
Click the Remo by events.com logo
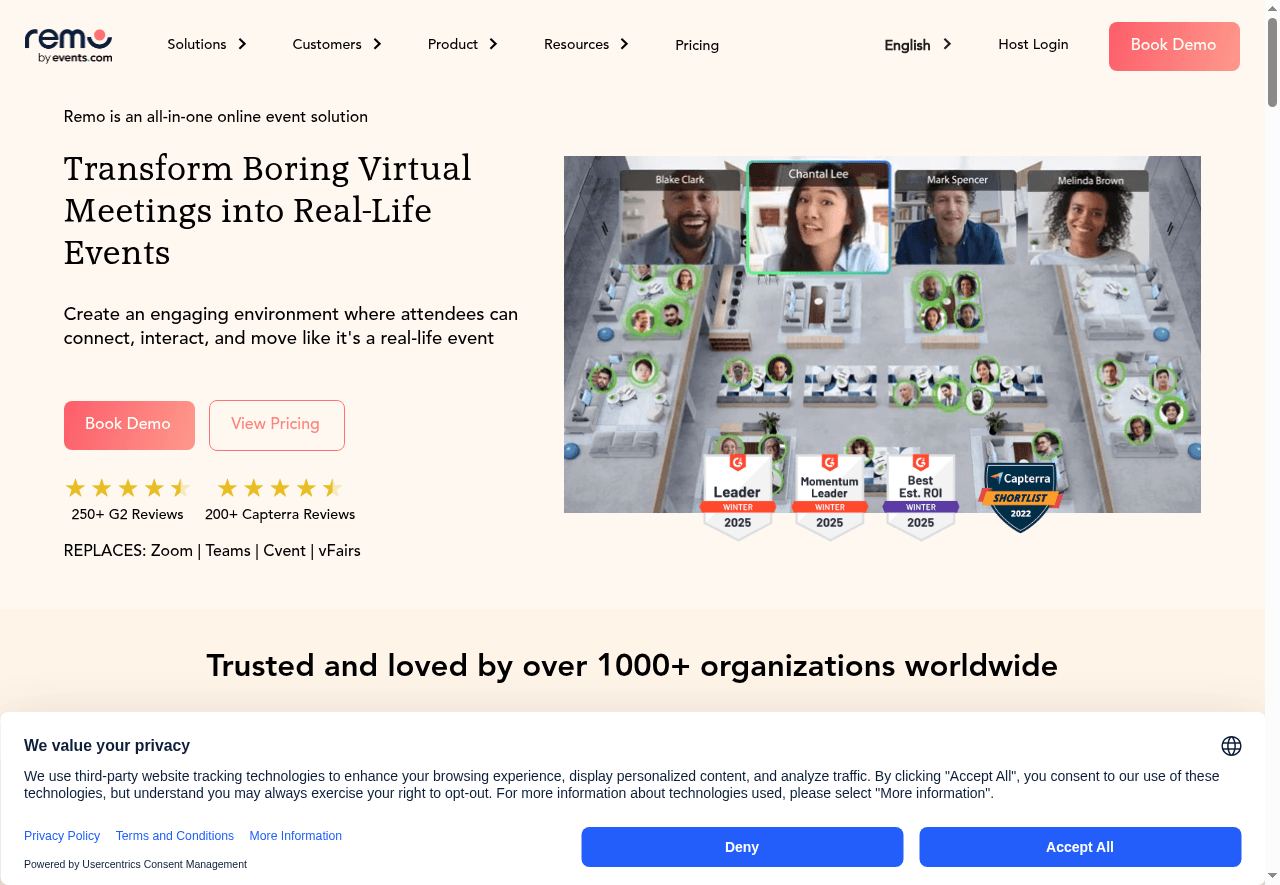pos(68,46)
